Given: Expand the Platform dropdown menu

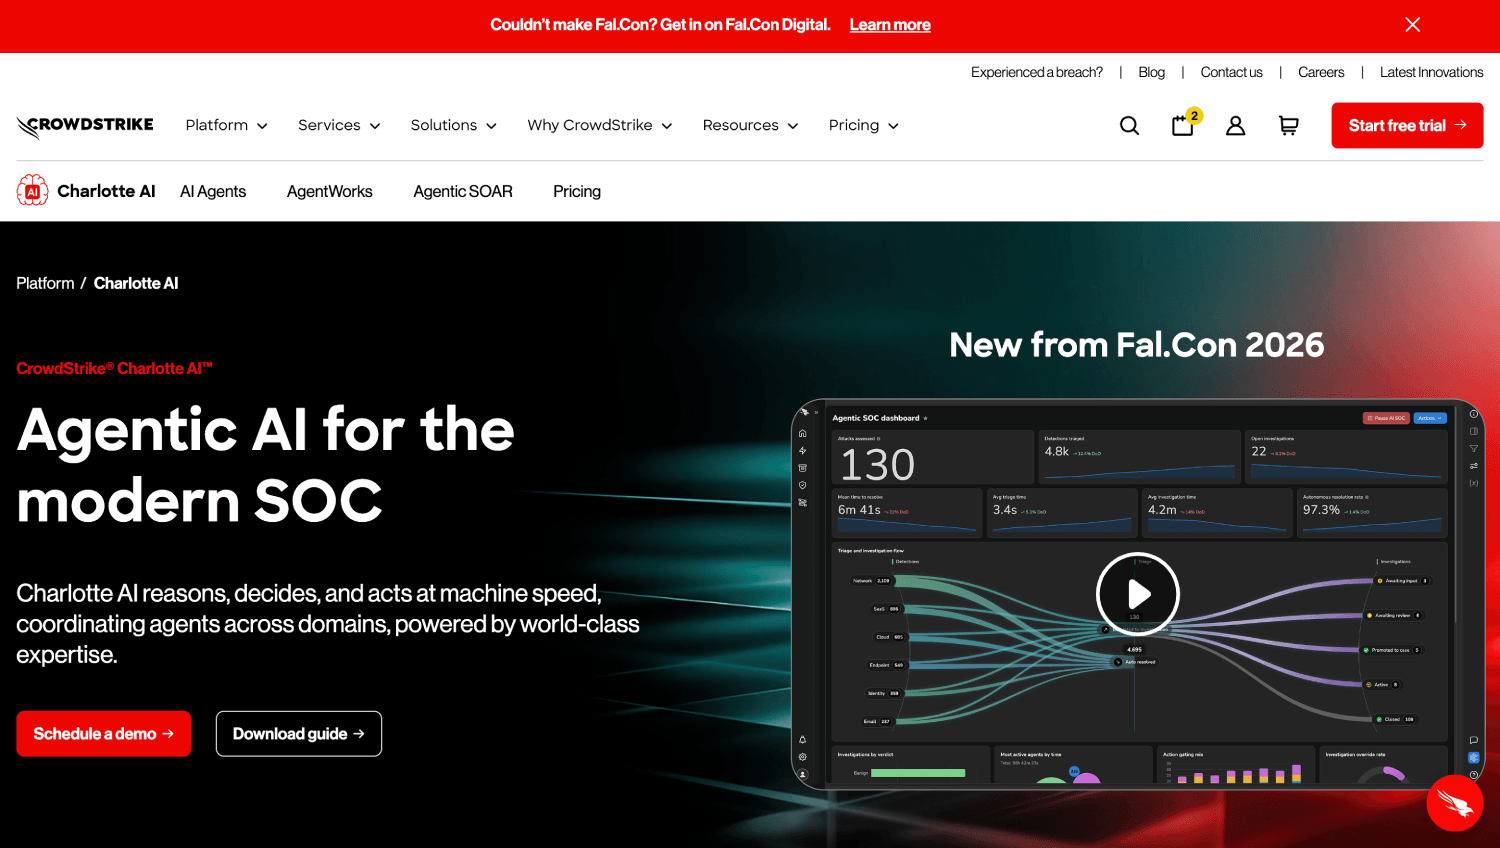Looking at the screenshot, I should point(227,125).
